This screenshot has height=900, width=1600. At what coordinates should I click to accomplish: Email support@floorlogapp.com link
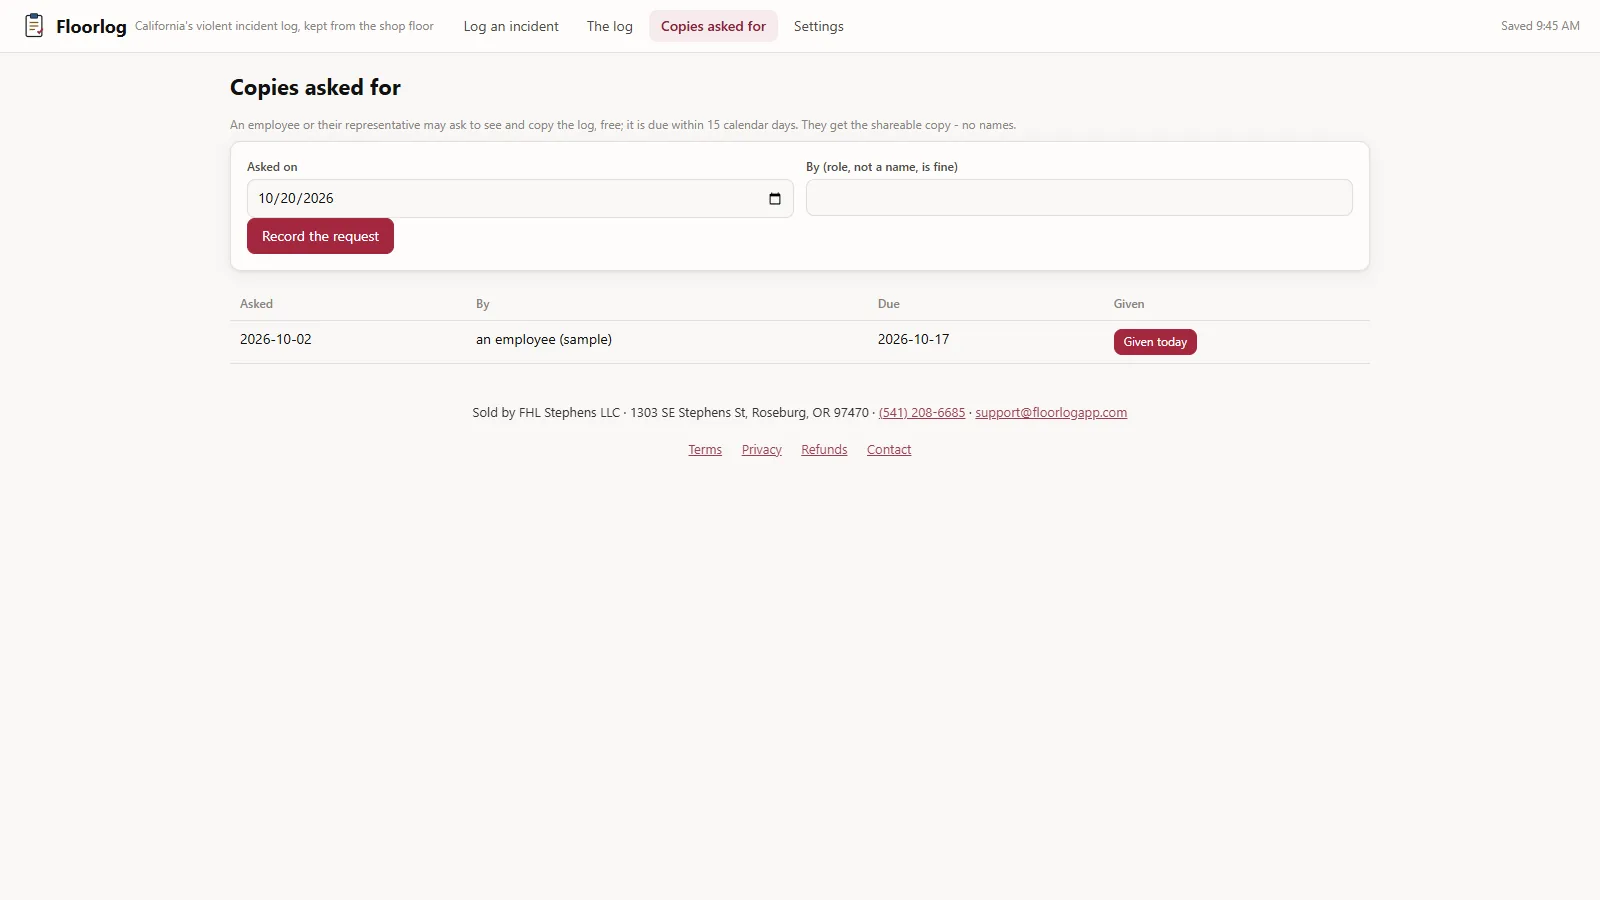[x=1051, y=413]
